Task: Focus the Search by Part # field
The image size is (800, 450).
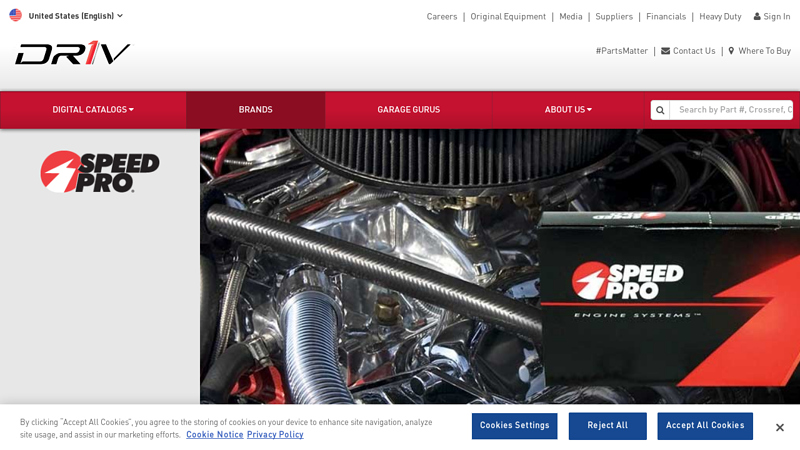Action: point(731,110)
